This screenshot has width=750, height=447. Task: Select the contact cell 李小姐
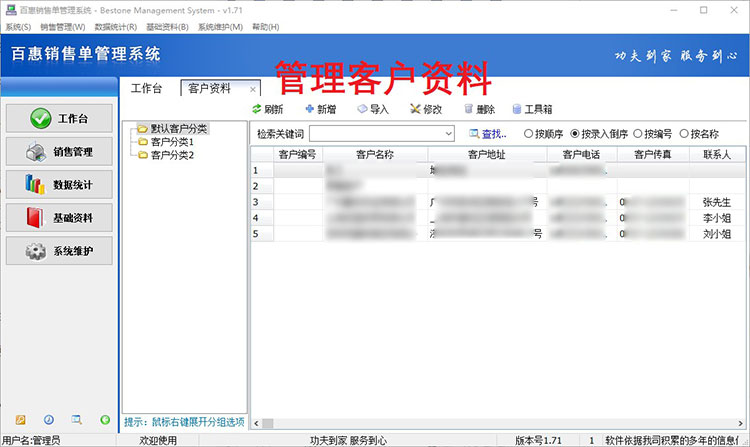[x=717, y=218]
